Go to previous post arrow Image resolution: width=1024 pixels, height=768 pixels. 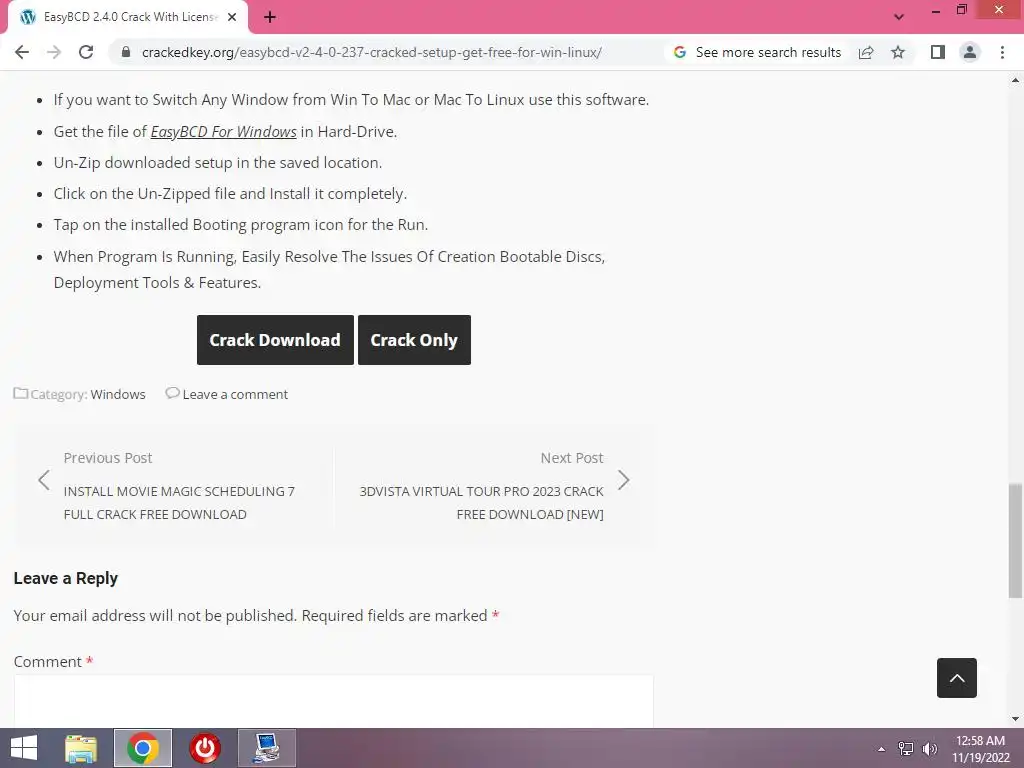tap(44, 481)
